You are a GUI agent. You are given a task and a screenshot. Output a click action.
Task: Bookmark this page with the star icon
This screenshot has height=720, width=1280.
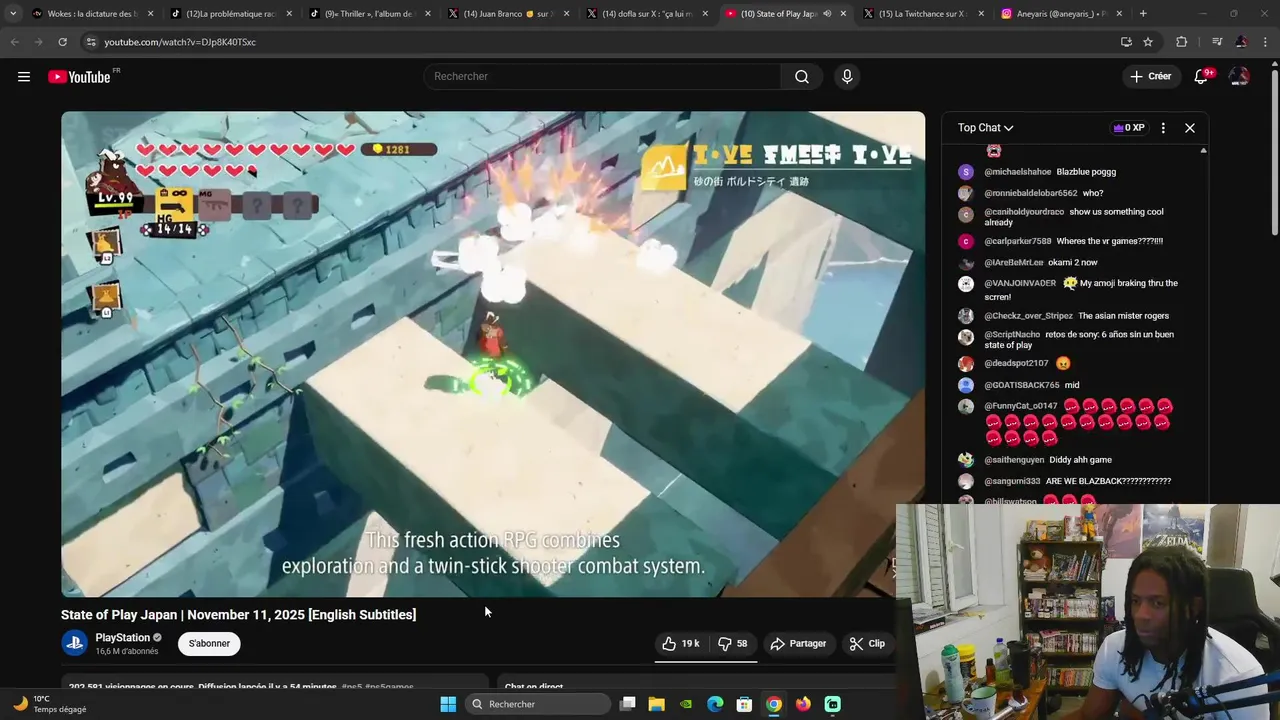[x=1148, y=42]
